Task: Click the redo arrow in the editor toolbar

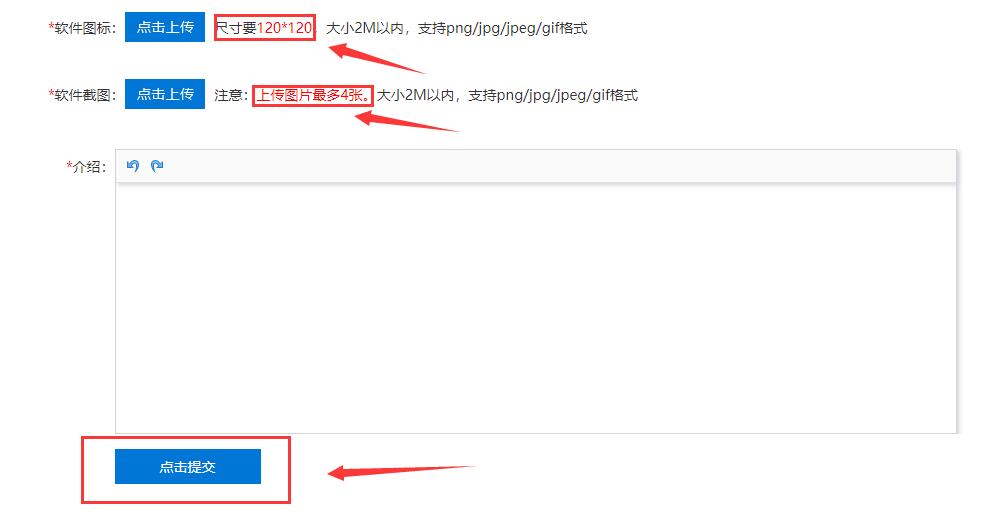Action: (157, 166)
